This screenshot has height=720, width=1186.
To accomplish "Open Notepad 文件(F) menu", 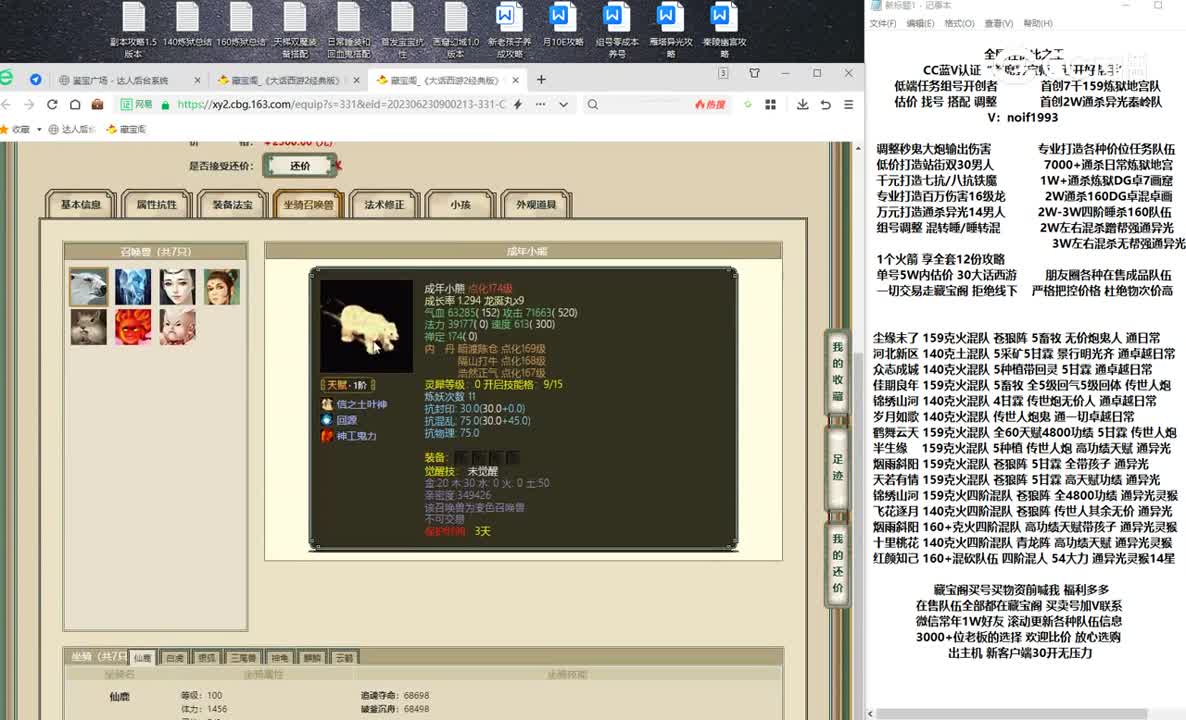I will coord(883,23).
